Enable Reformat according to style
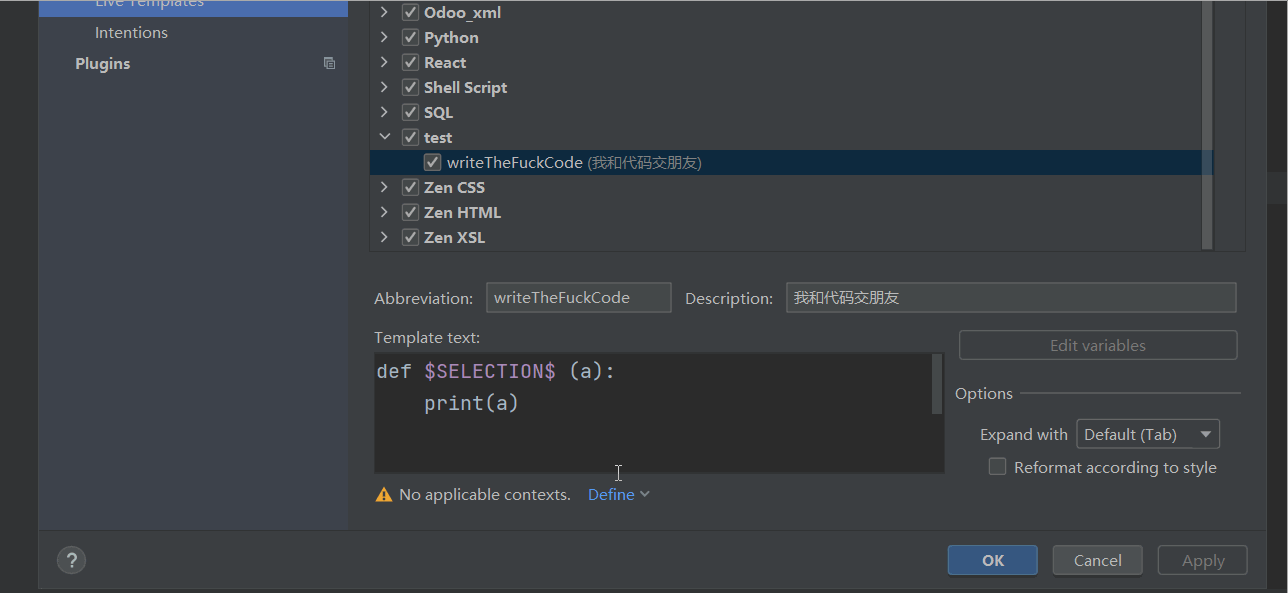 tap(997, 467)
